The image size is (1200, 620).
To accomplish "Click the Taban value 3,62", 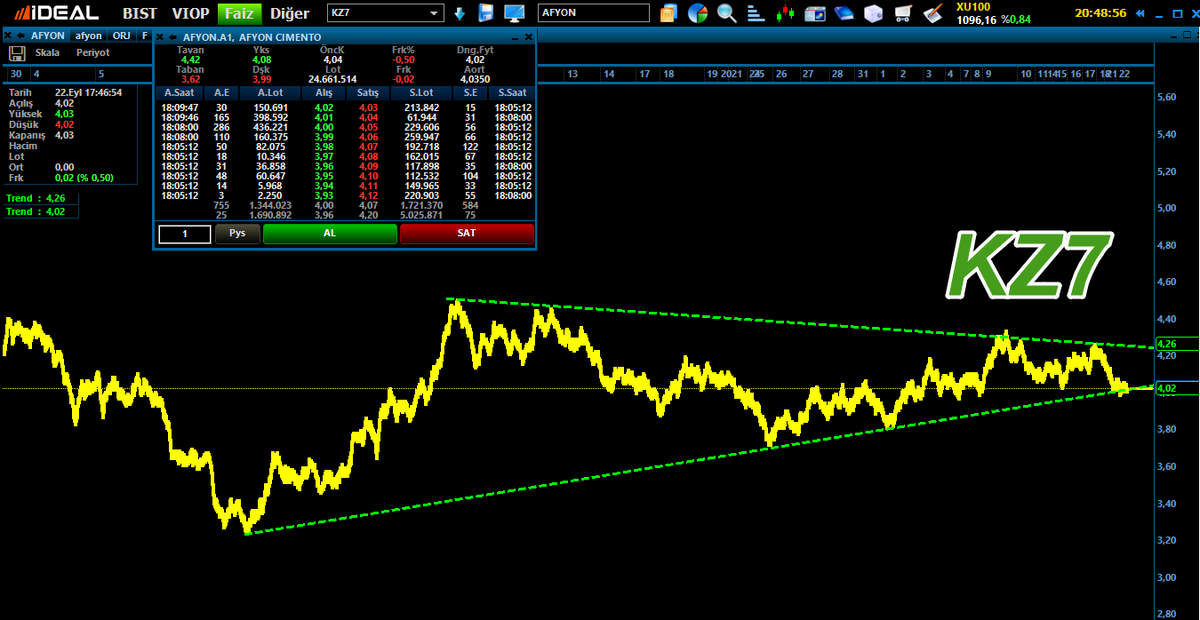I will click(190, 79).
